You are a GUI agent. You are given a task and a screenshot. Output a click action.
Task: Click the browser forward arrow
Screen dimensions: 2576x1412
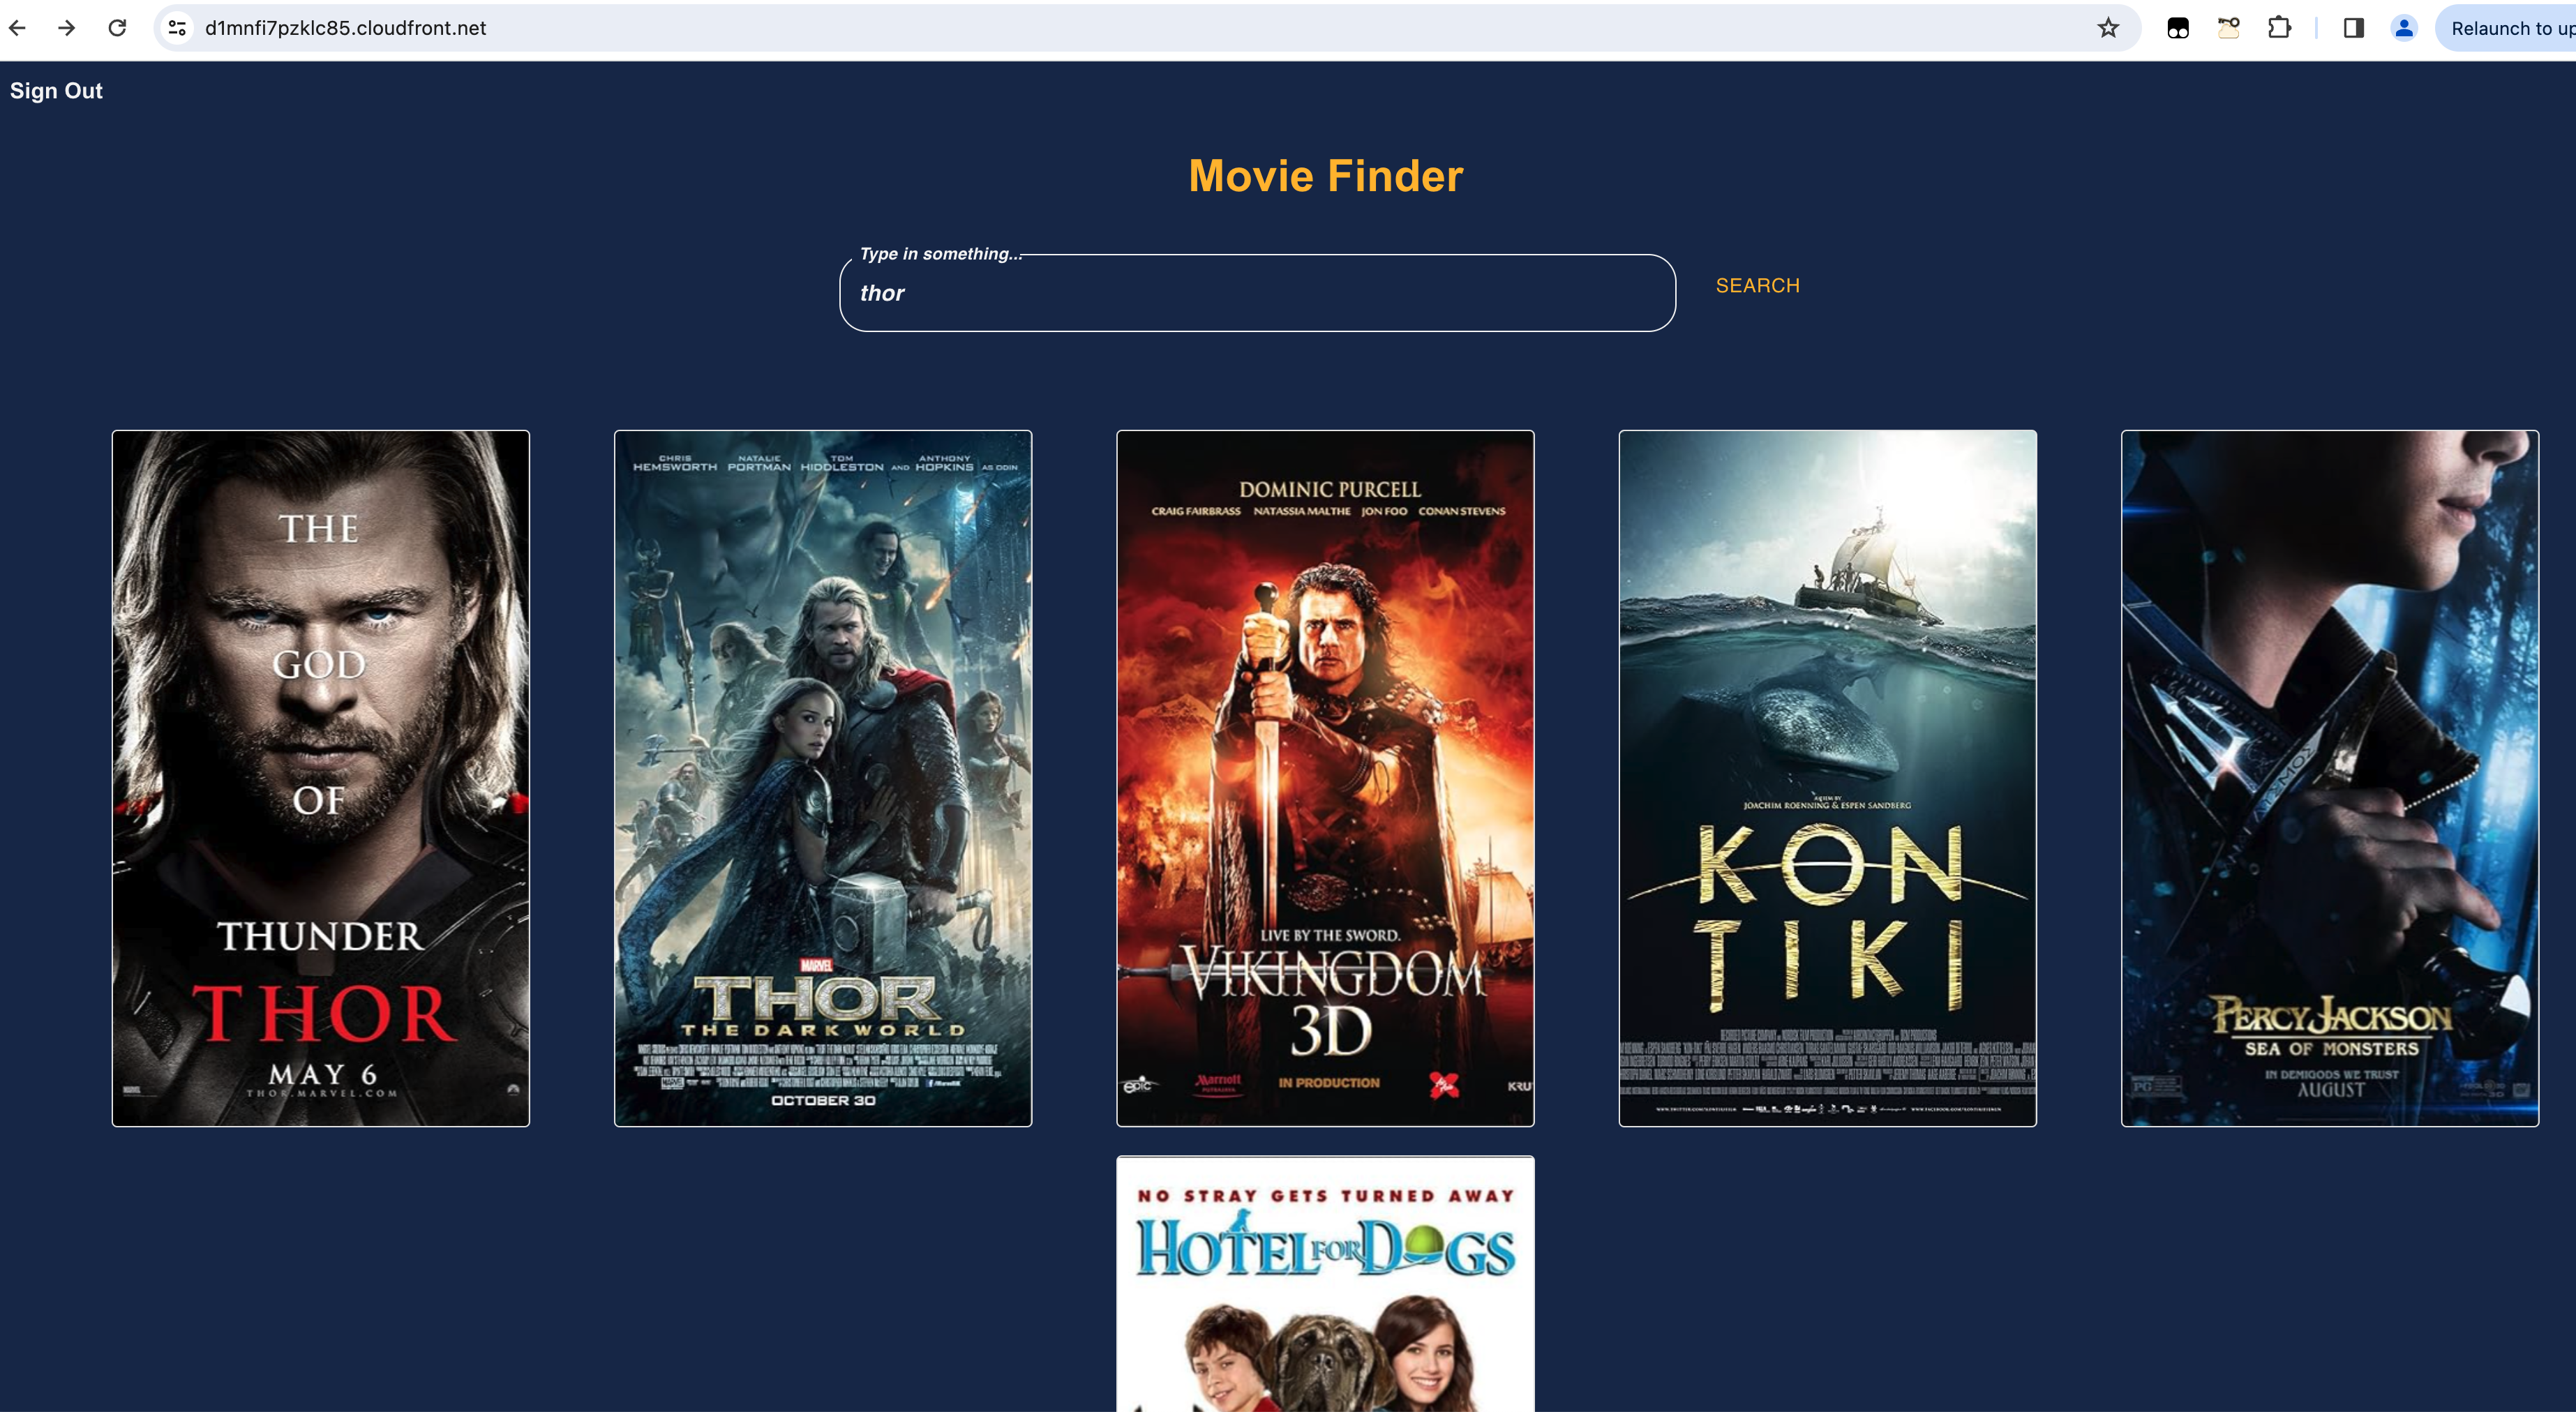pyautogui.click(x=67, y=28)
